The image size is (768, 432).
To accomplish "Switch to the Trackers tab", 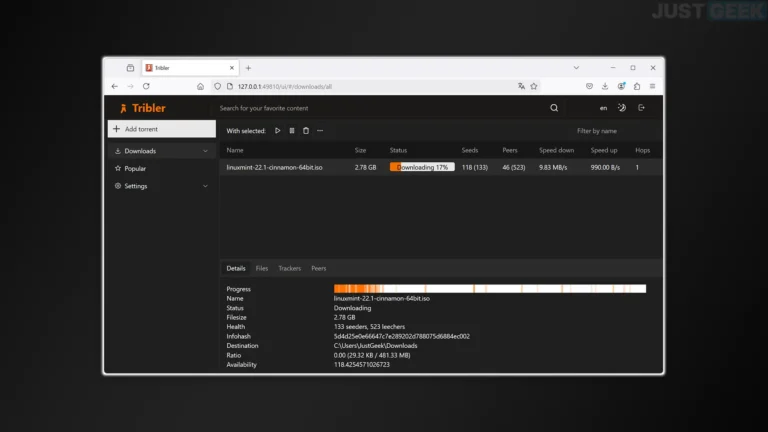I will coord(290,268).
